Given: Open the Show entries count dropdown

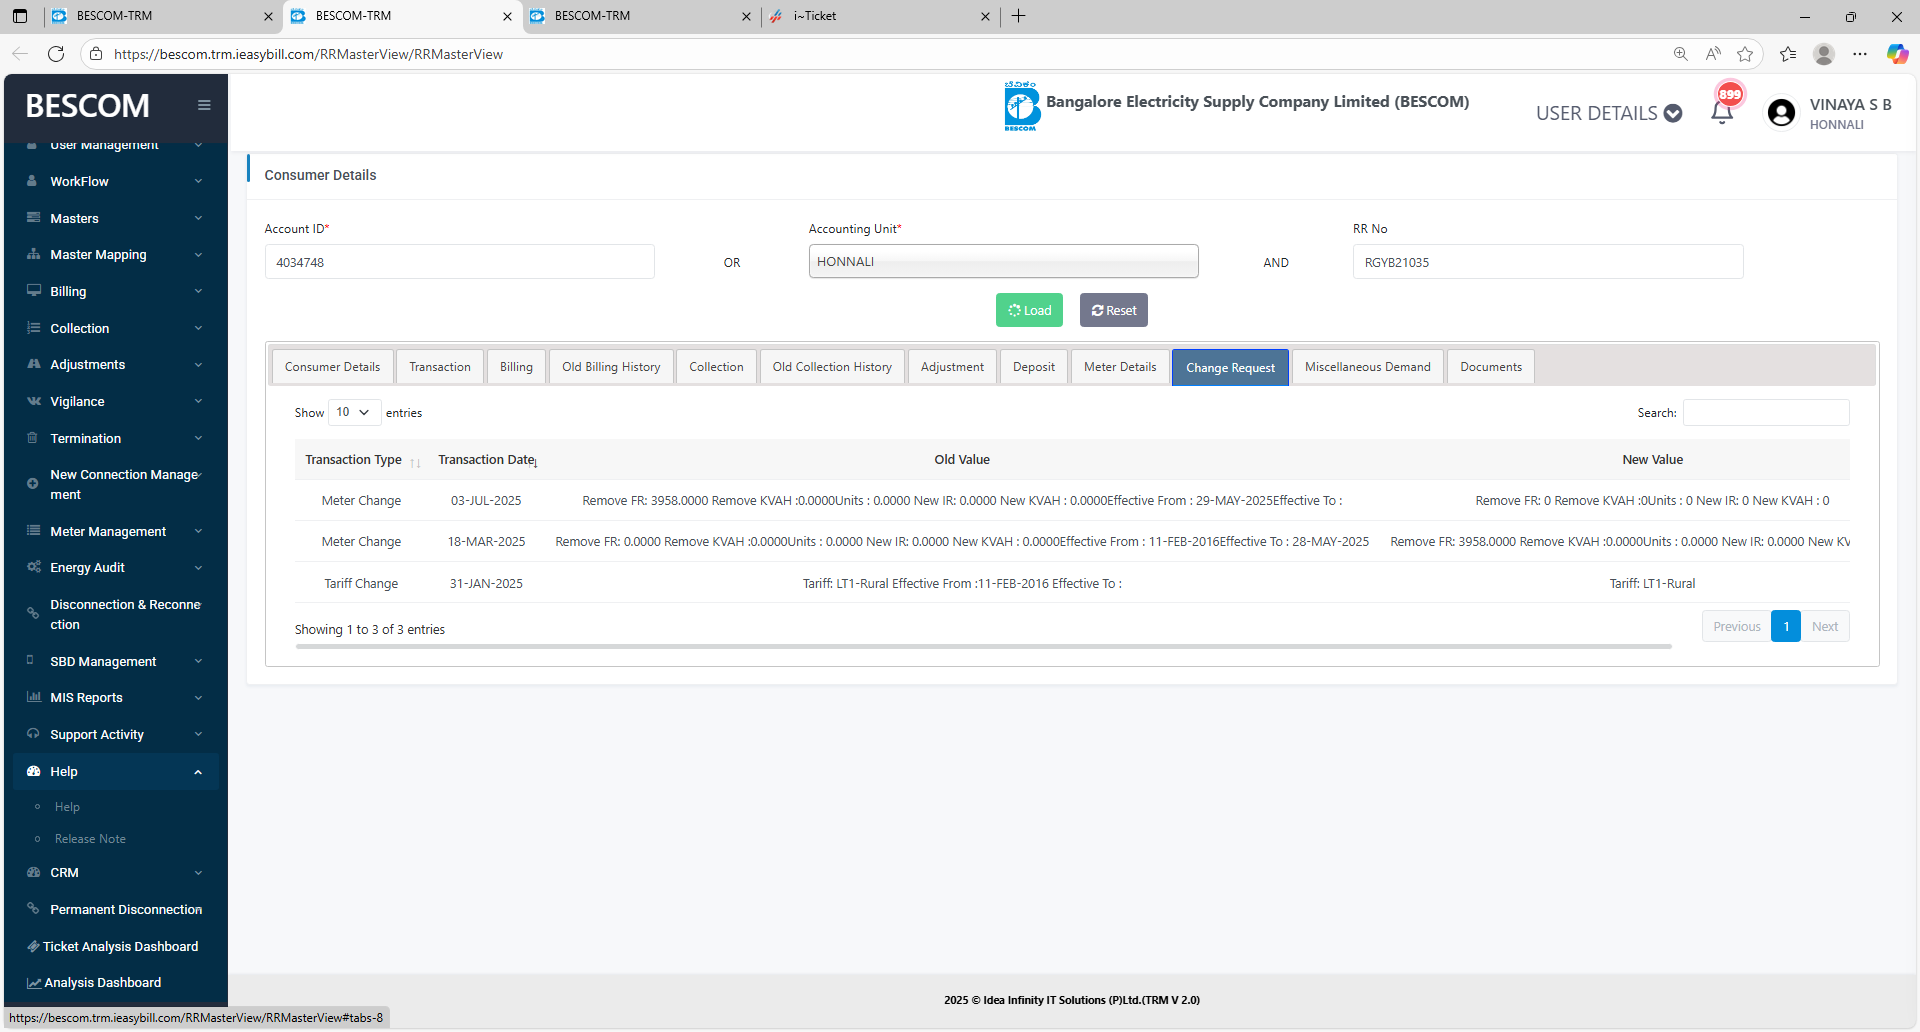Looking at the screenshot, I should [x=354, y=412].
